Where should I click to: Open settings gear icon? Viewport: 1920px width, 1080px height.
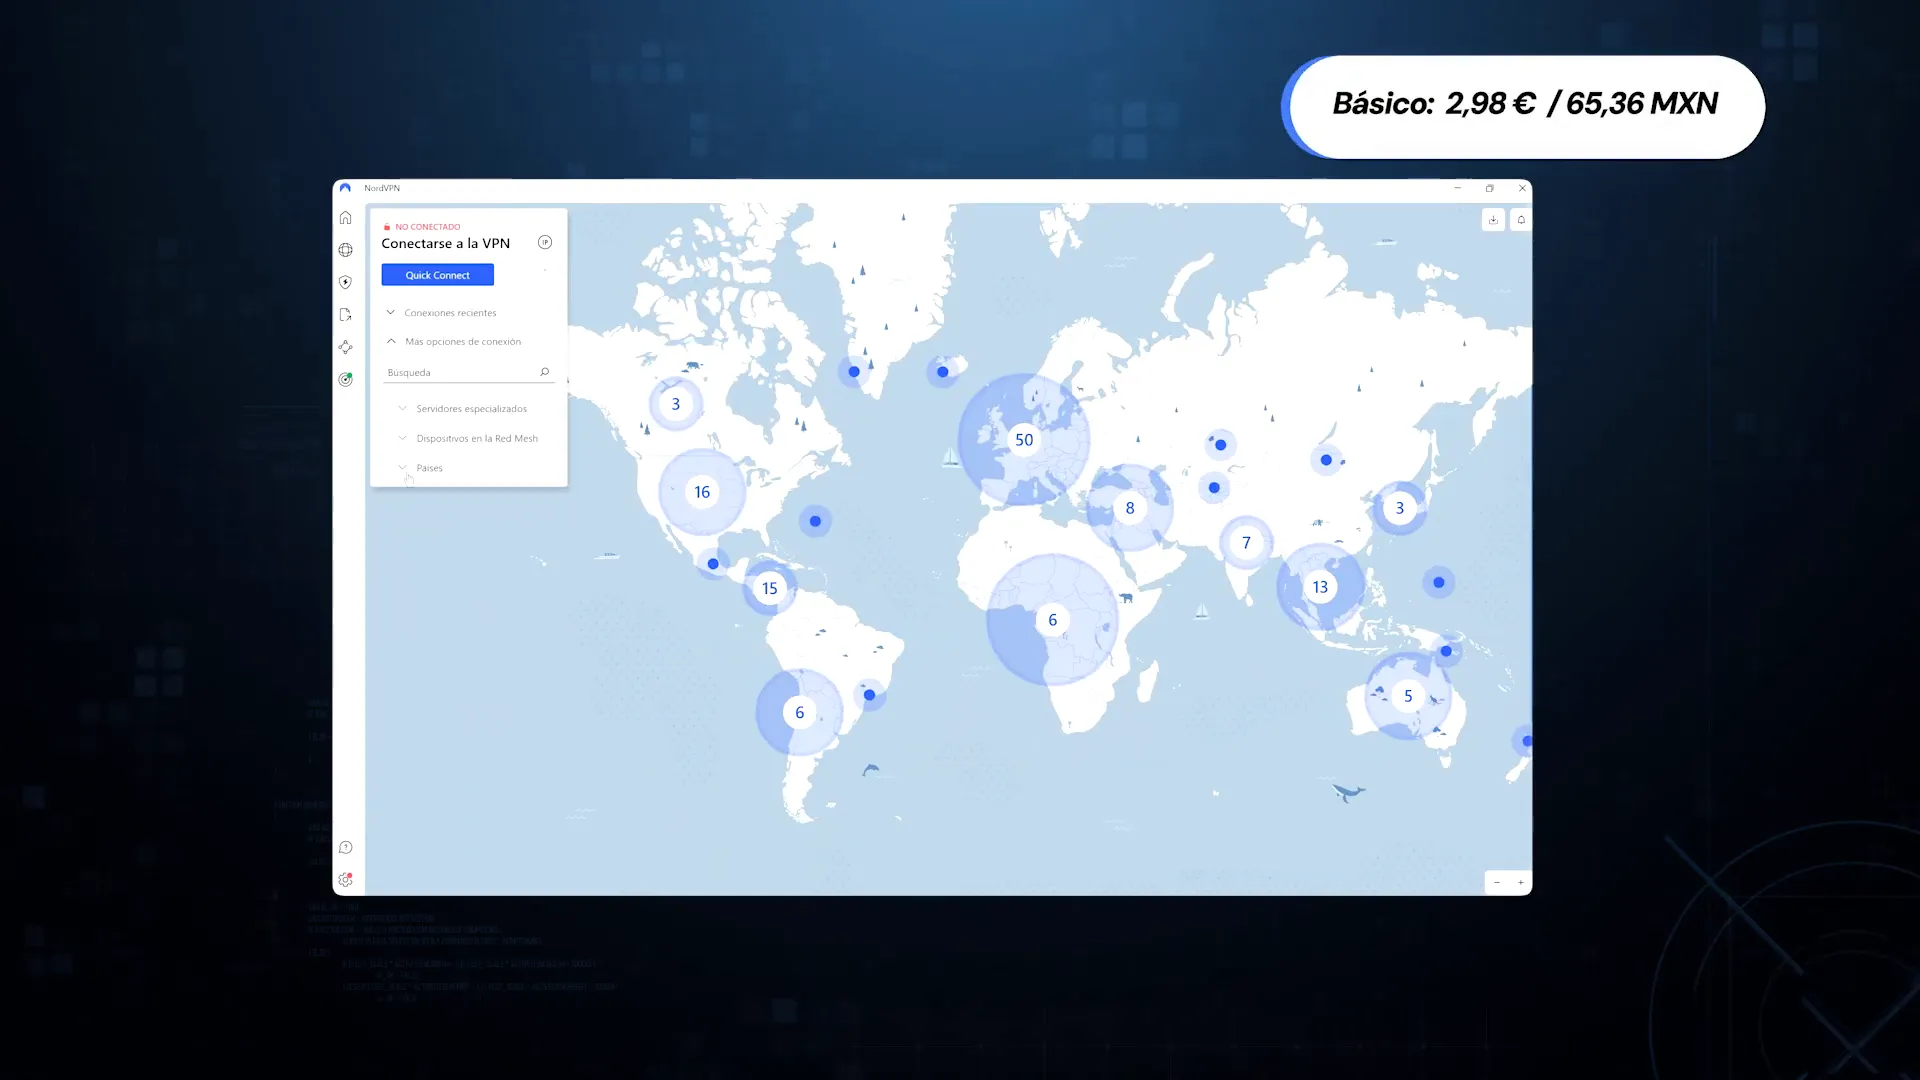345,880
